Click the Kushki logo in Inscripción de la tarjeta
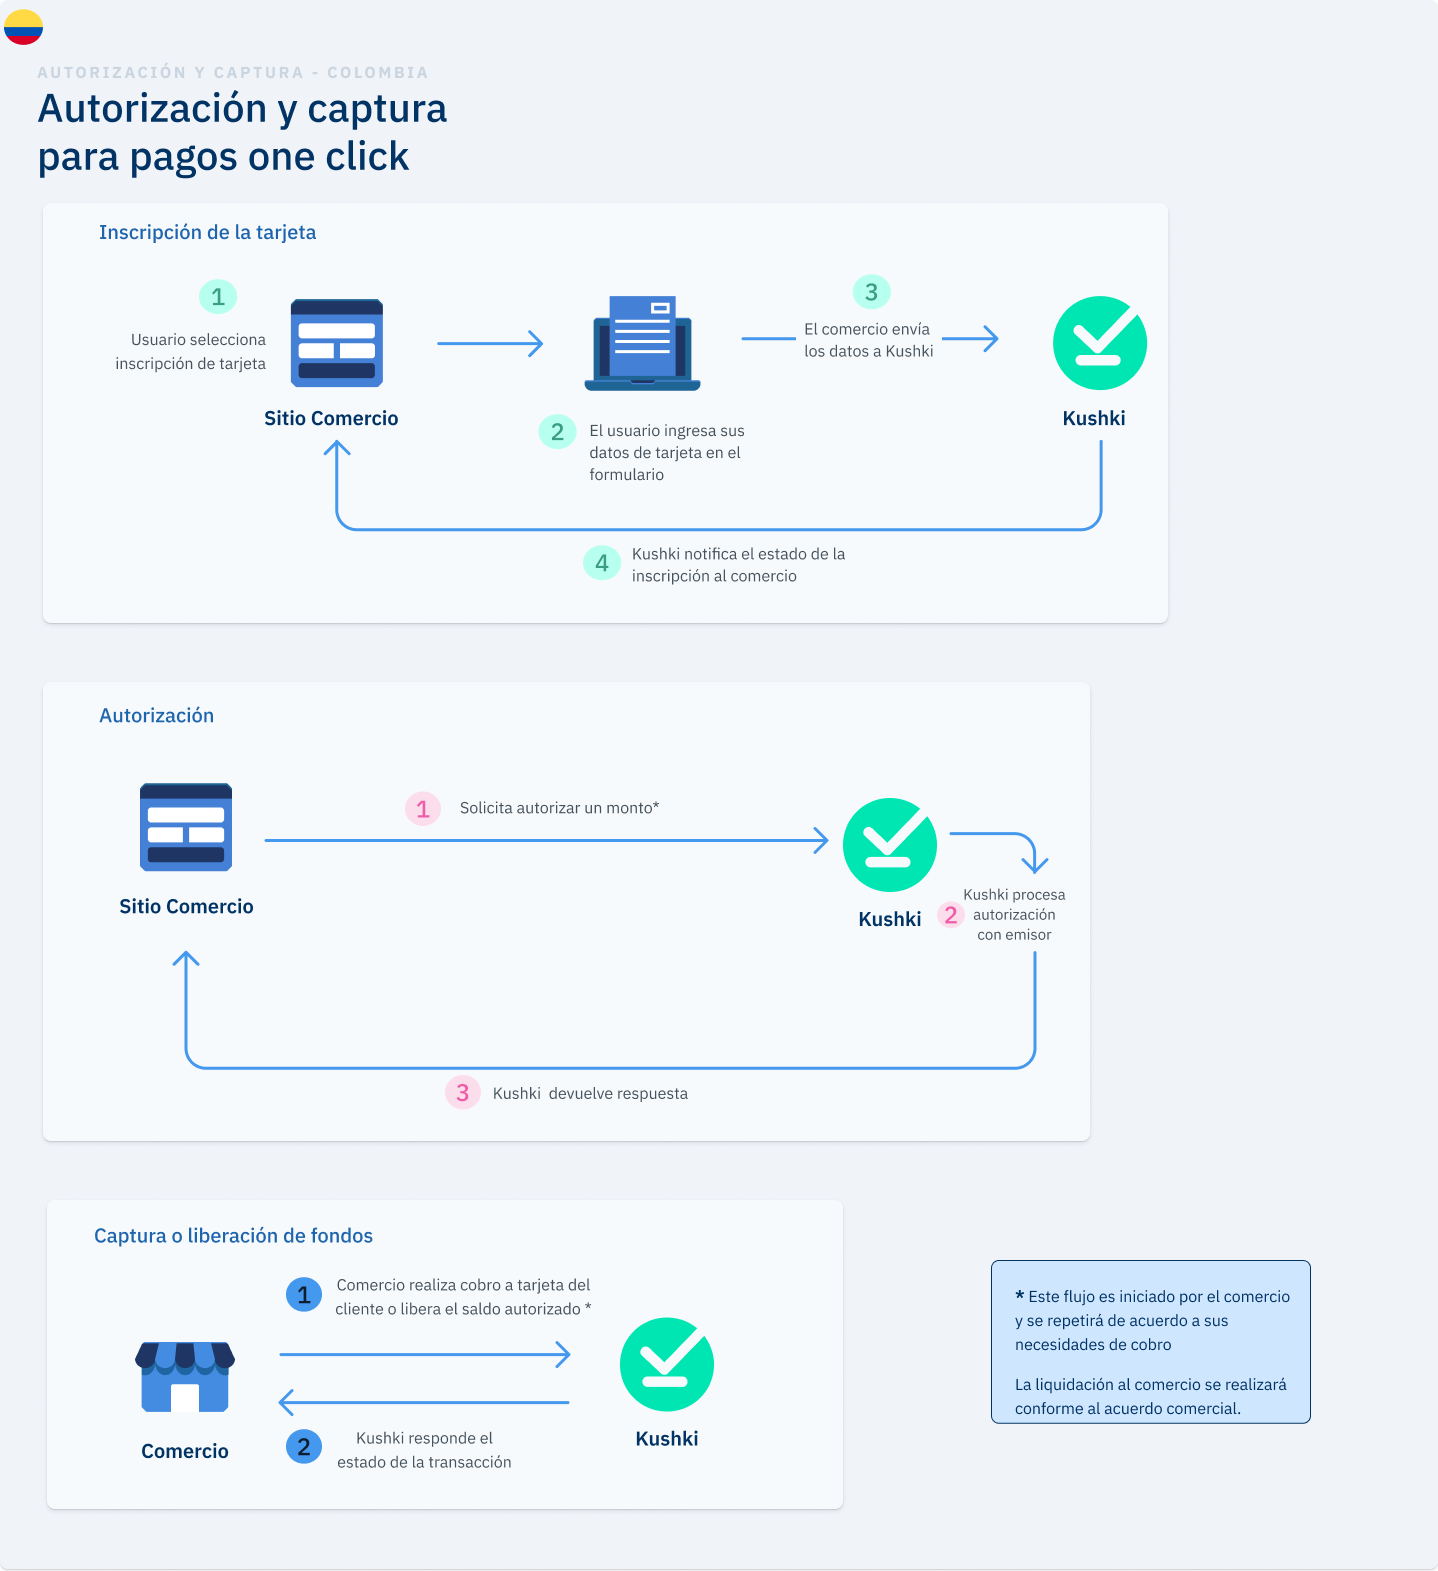 1100,343
